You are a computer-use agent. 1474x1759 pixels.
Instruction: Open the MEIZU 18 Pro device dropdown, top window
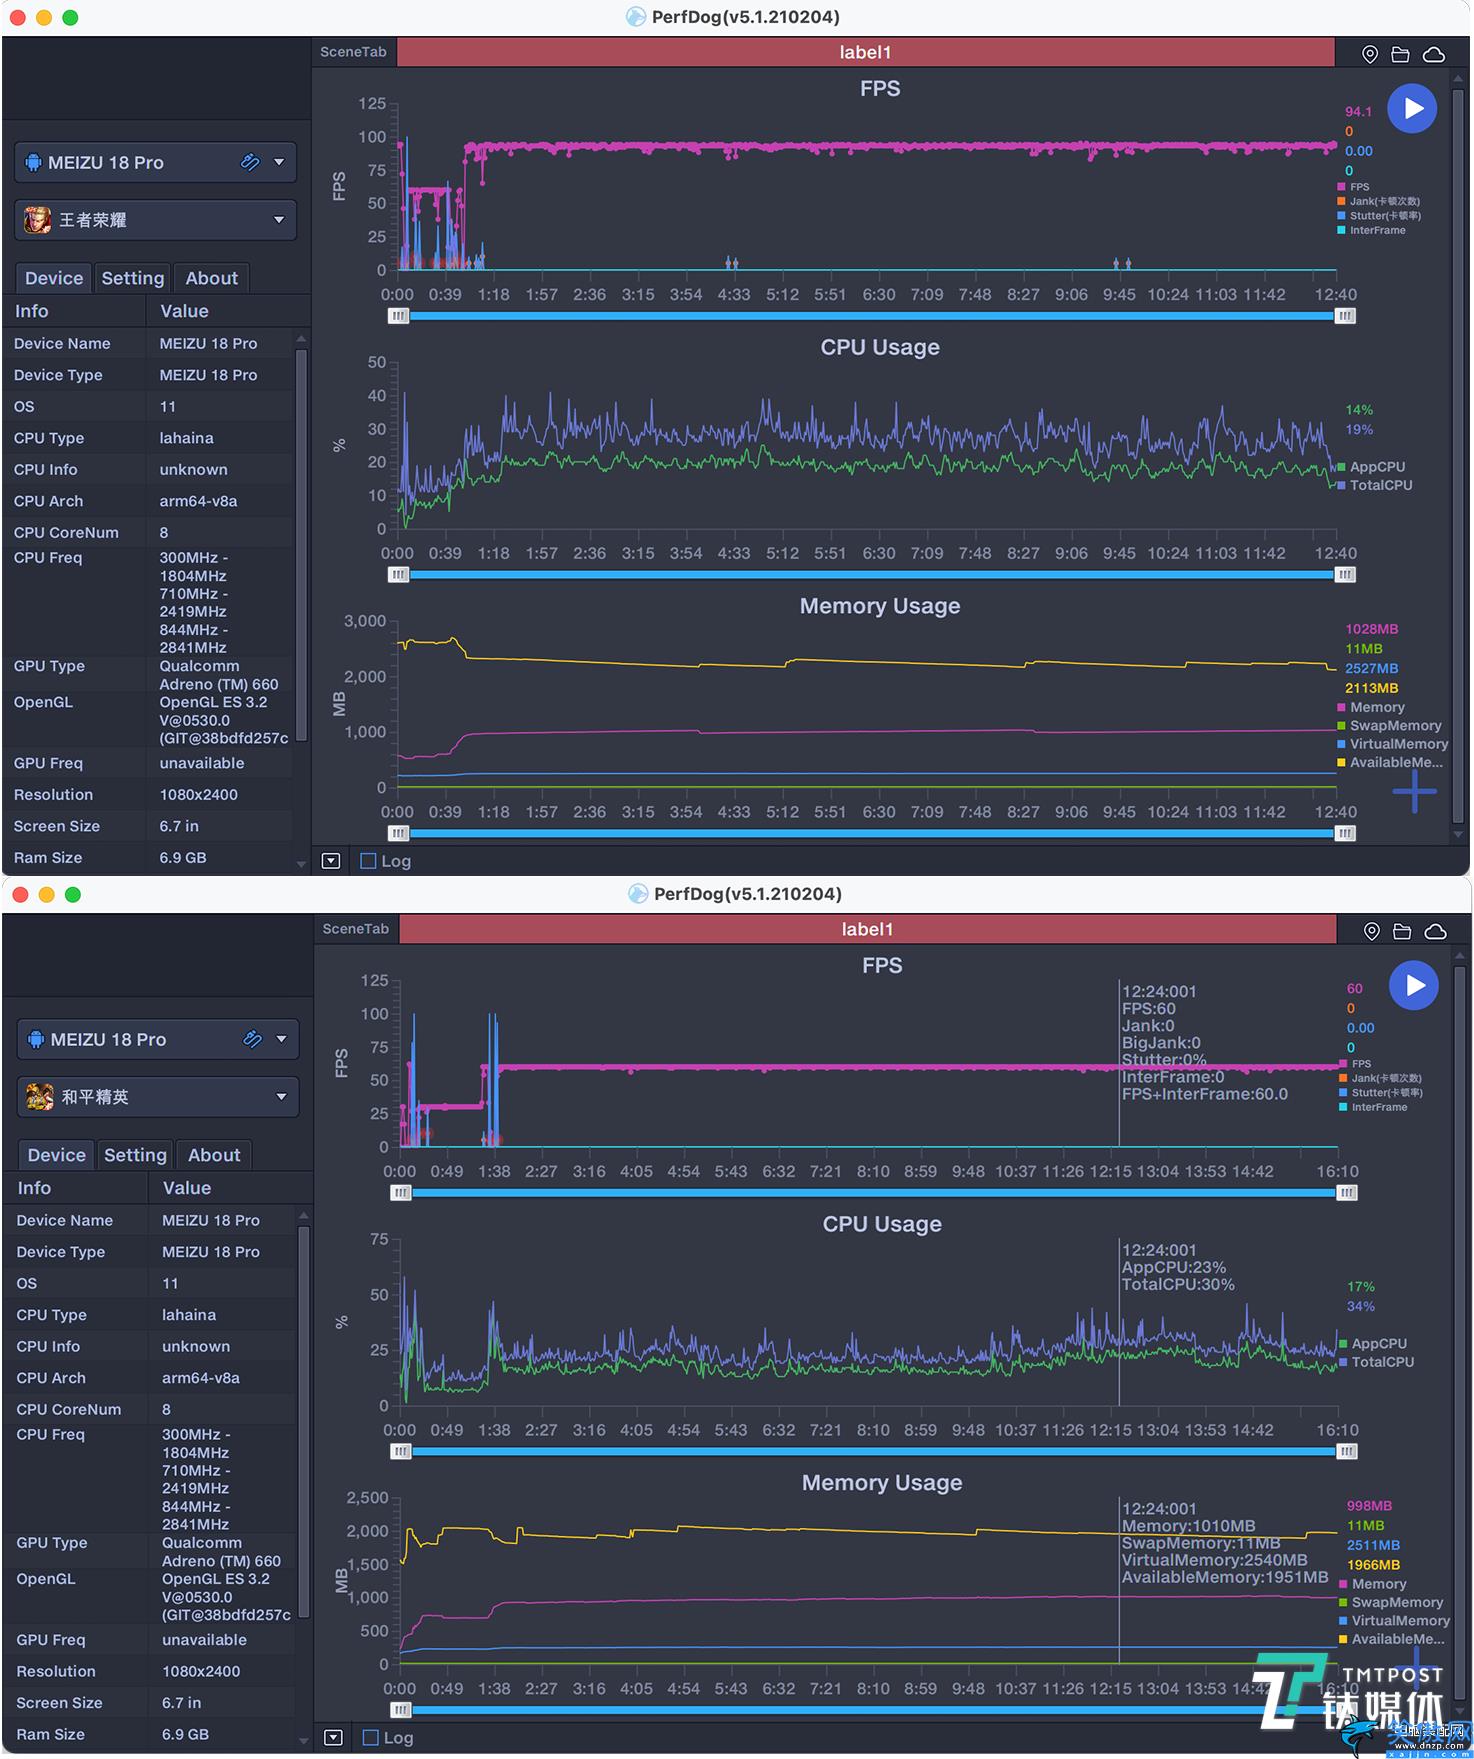(155, 162)
